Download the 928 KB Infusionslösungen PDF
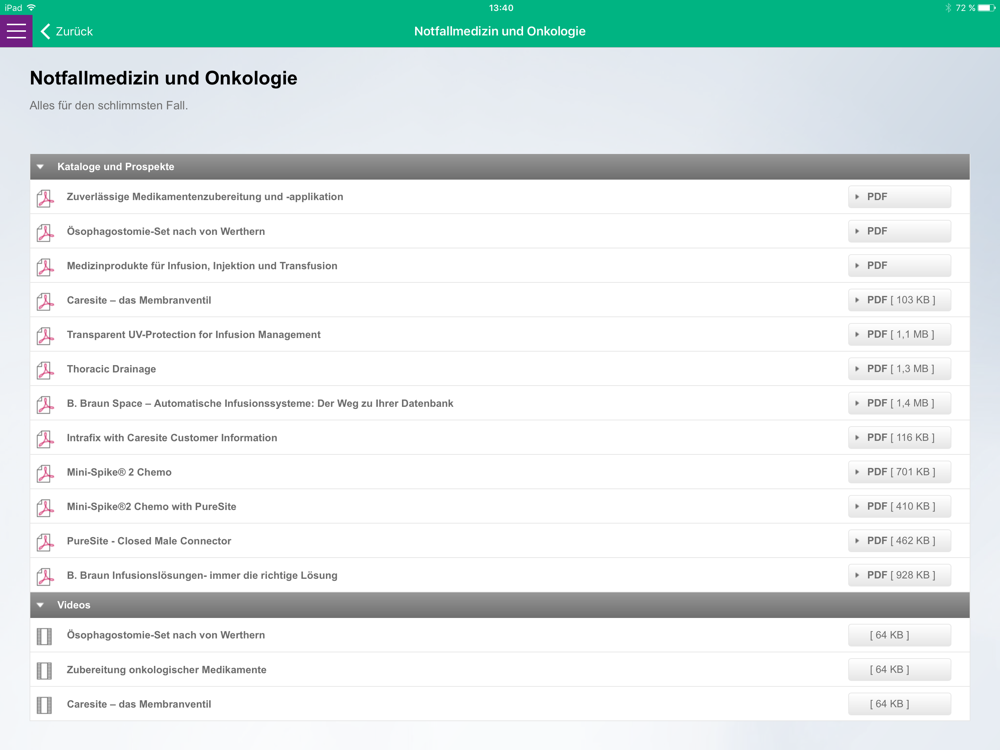Viewport: 1000px width, 750px height. tap(899, 575)
